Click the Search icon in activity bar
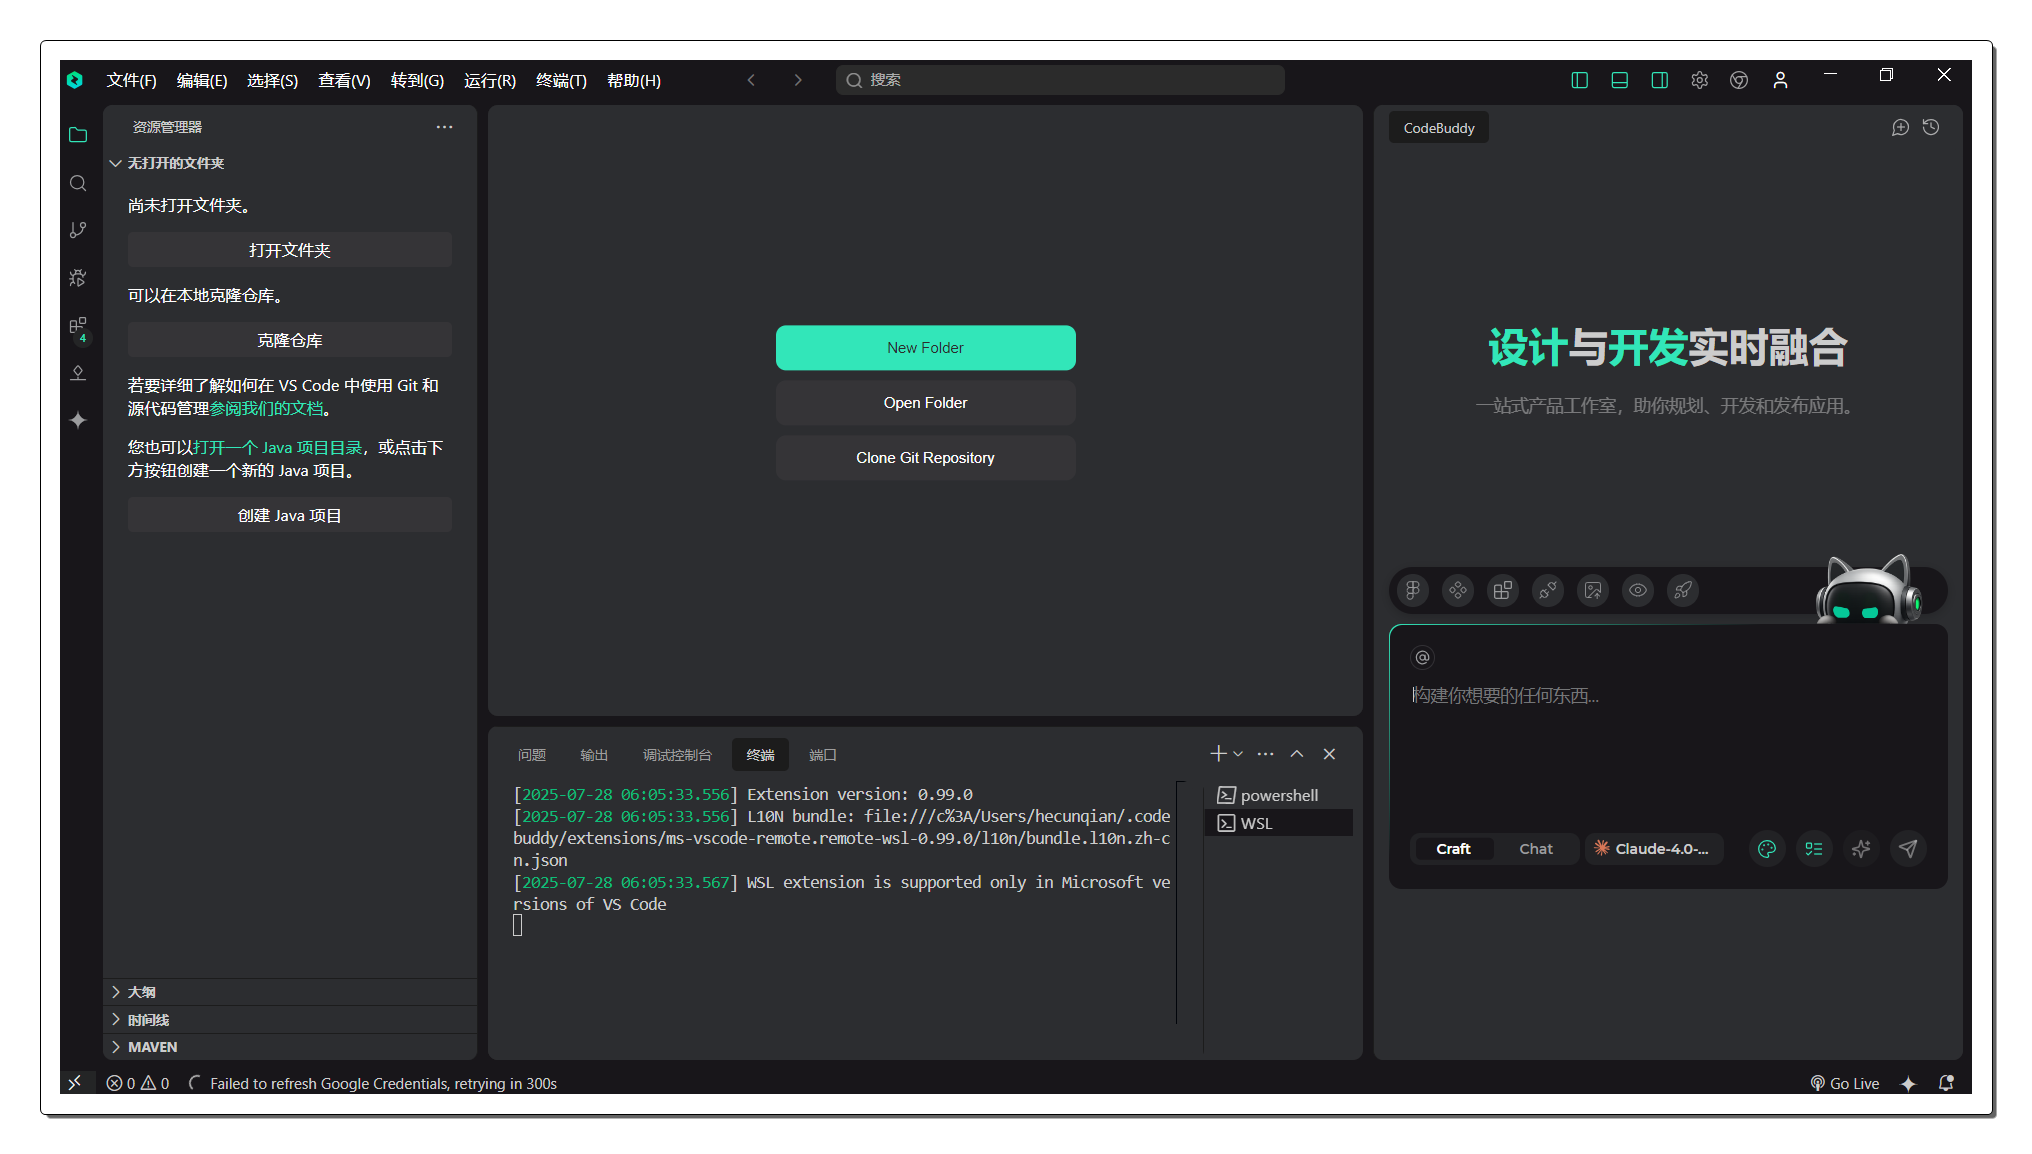Viewport: 2032px width, 1154px height. pos(78,183)
